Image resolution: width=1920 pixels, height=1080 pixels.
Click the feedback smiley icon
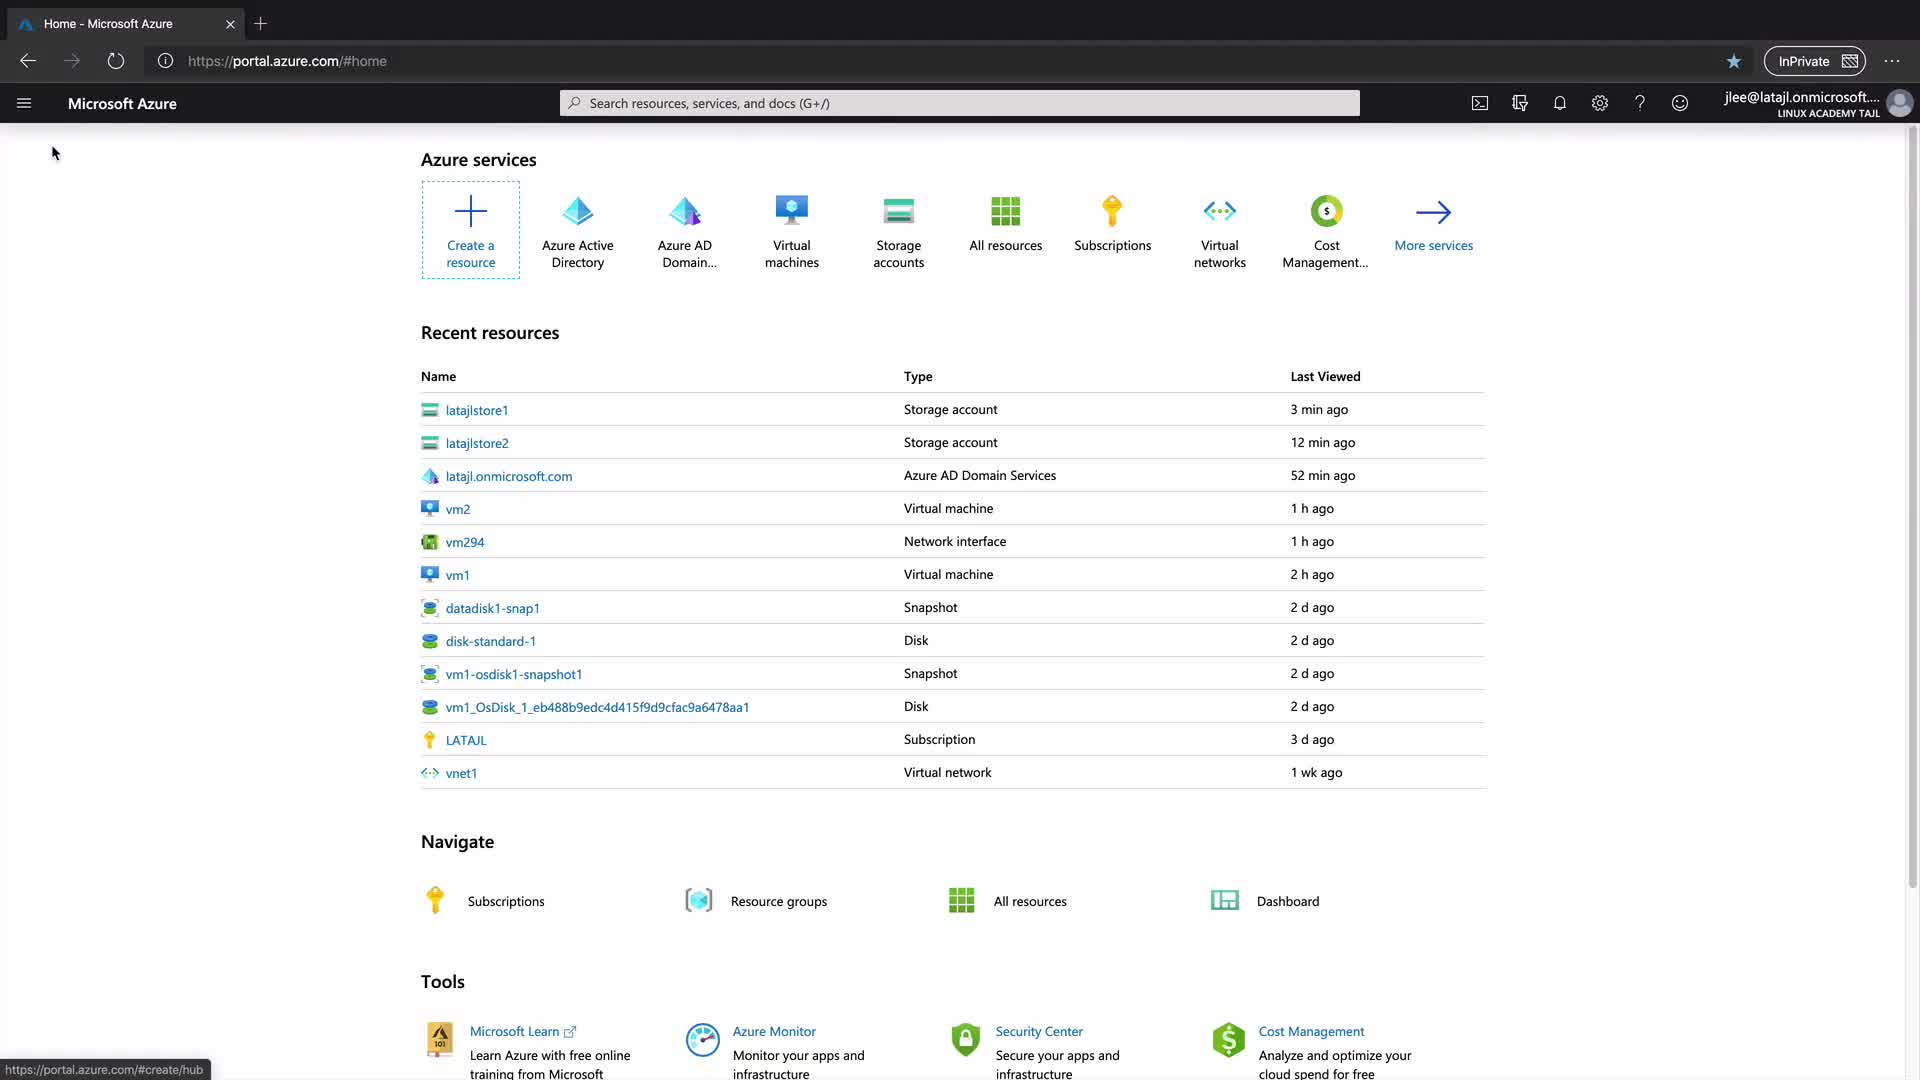1680,103
